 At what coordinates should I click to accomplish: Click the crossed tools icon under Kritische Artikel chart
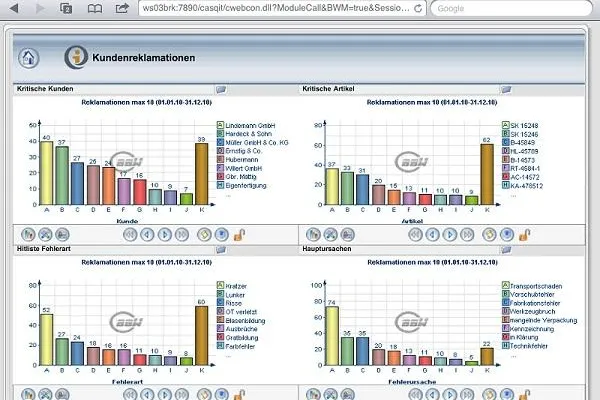pos(331,234)
